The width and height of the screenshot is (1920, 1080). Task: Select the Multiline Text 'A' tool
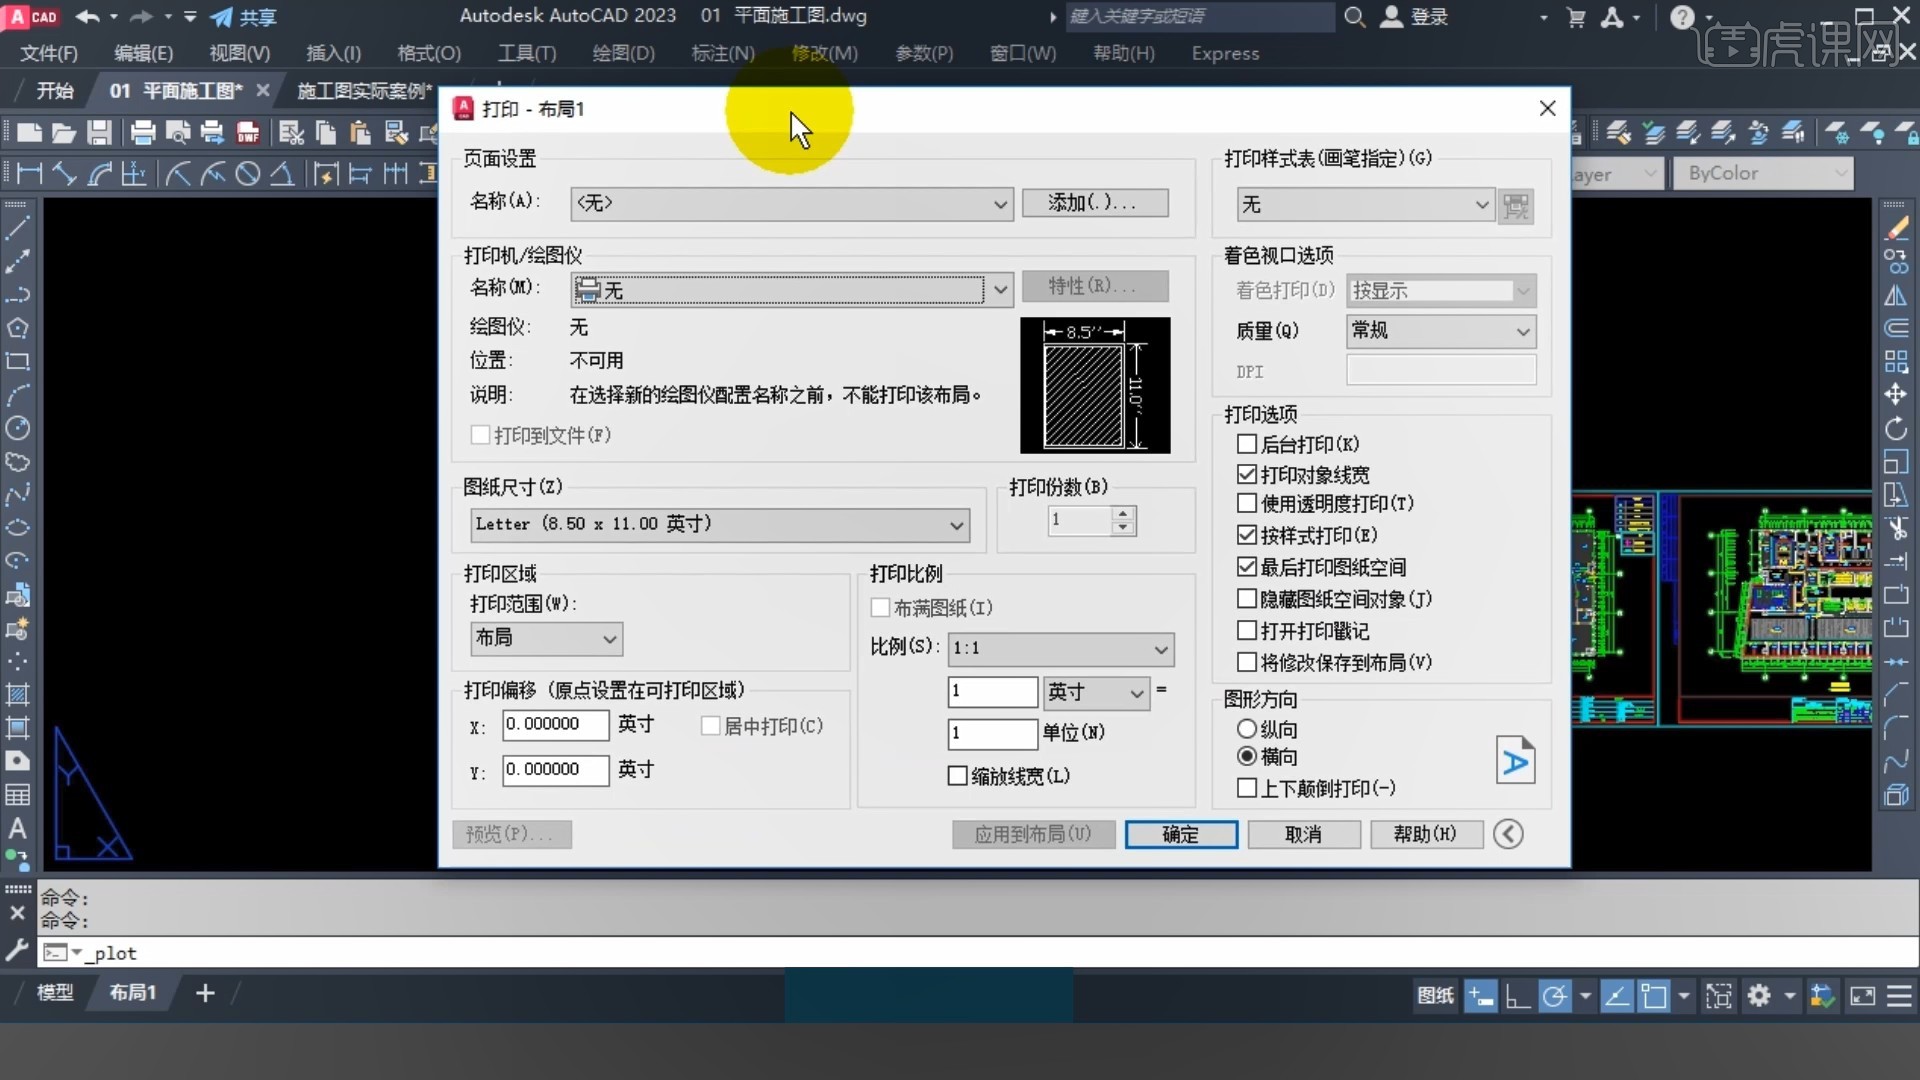pos(18,828)
